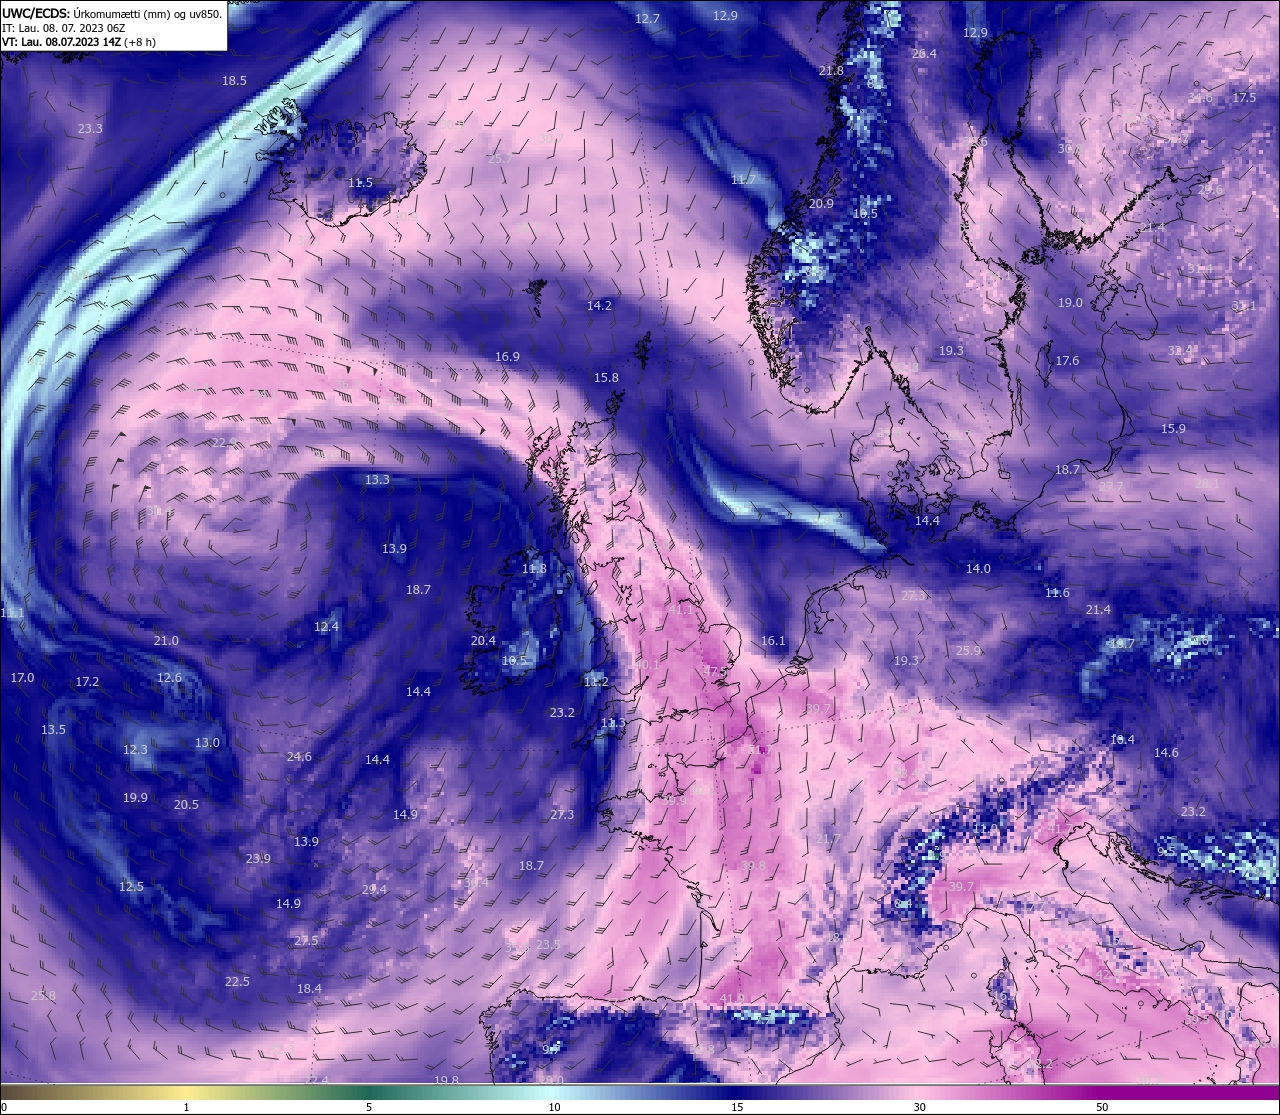1280x1115 pixels.
Task: Click the map value 11.6
Action: point(1057,593)
